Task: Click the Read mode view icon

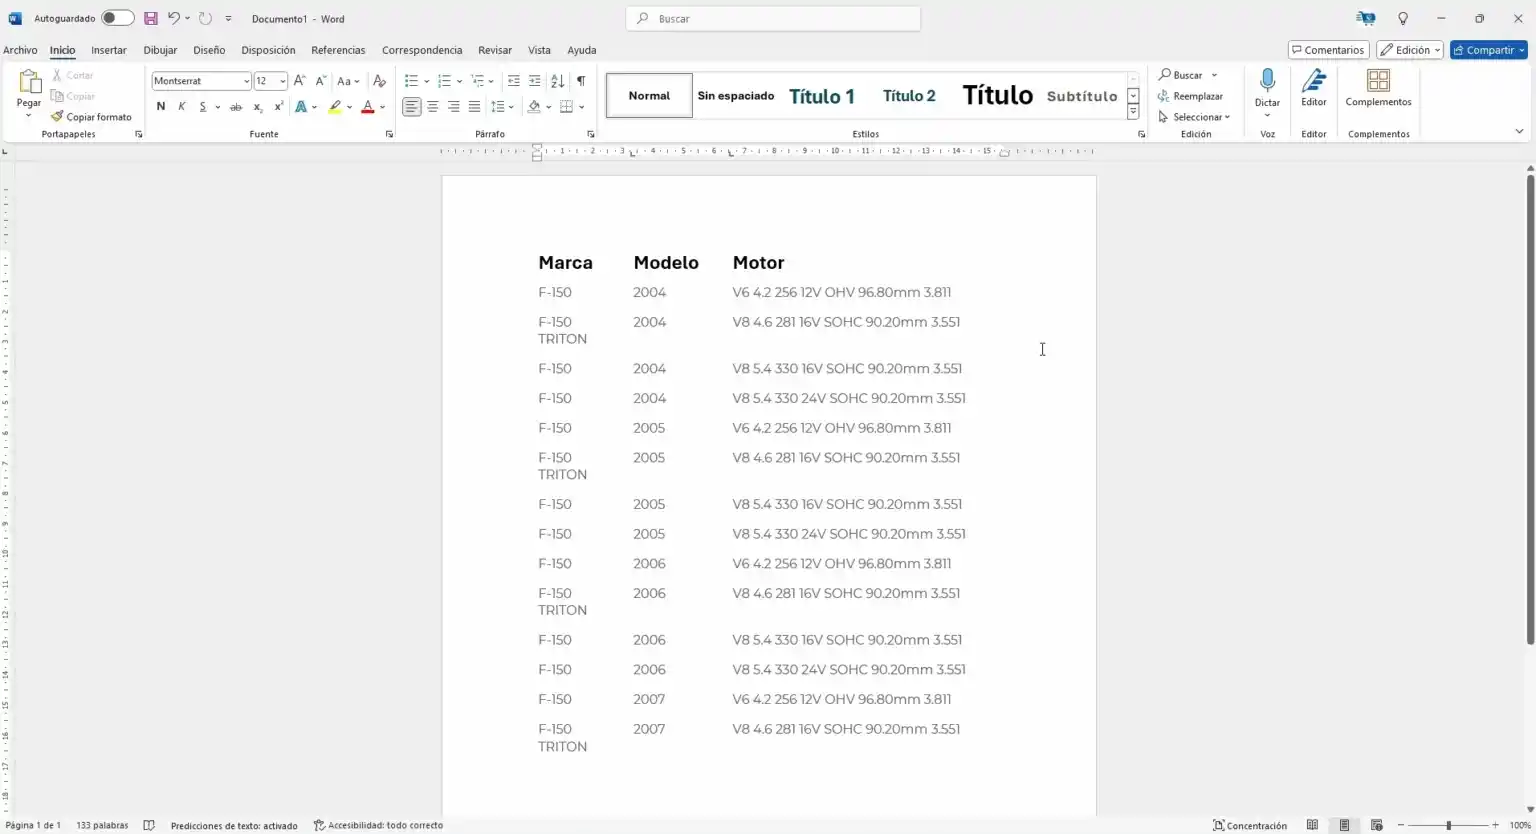Action: pyautogui.click(x=1312, y=825)
